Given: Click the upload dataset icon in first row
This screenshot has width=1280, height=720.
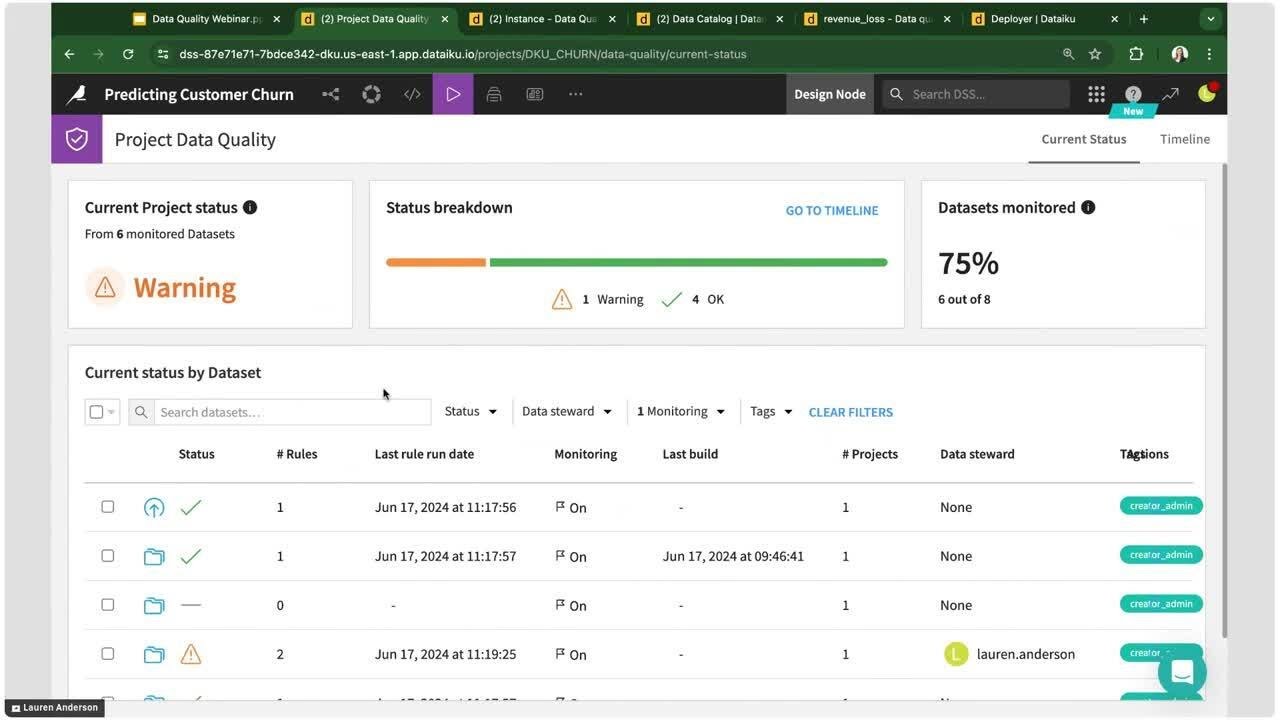Looking at the screenshot, I should point(154,507).
